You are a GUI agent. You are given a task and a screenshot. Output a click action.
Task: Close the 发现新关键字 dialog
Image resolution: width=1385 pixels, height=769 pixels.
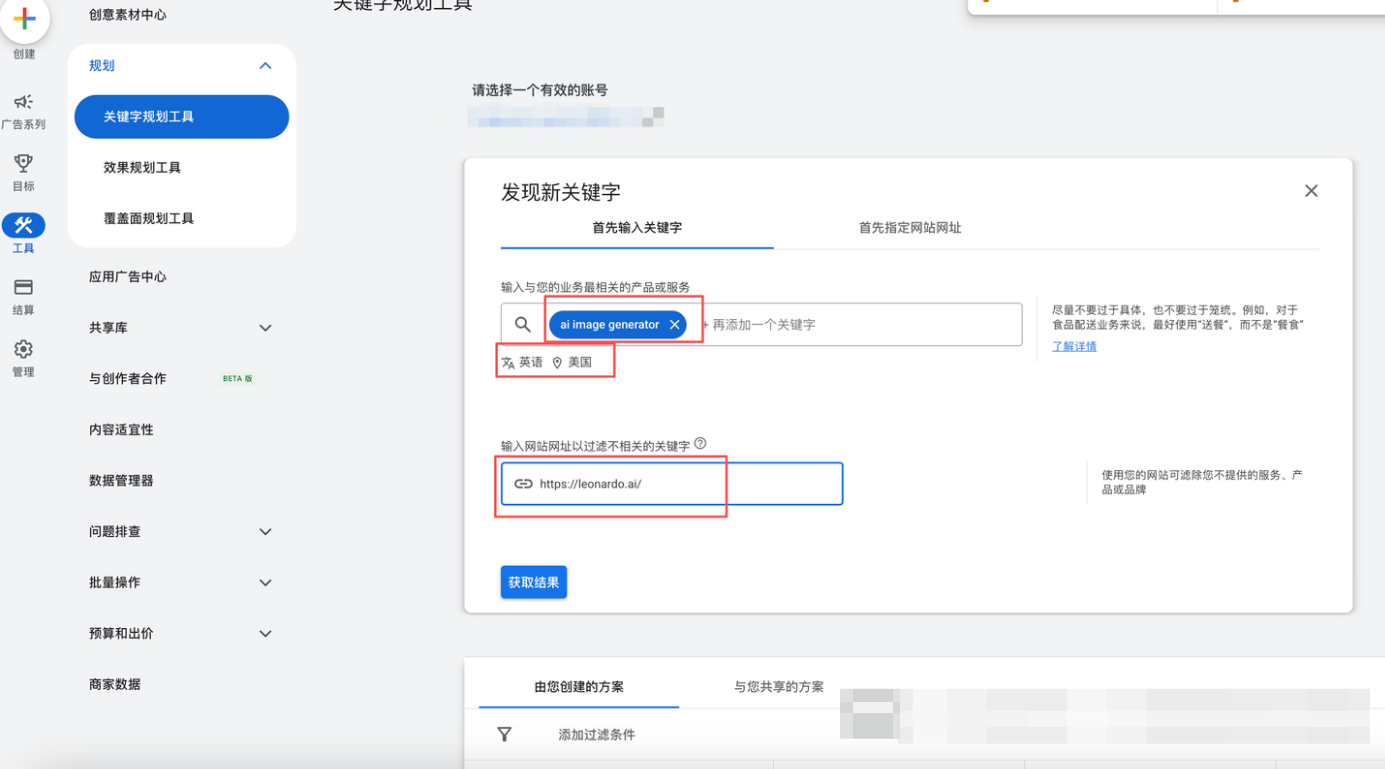point(1311,191)
